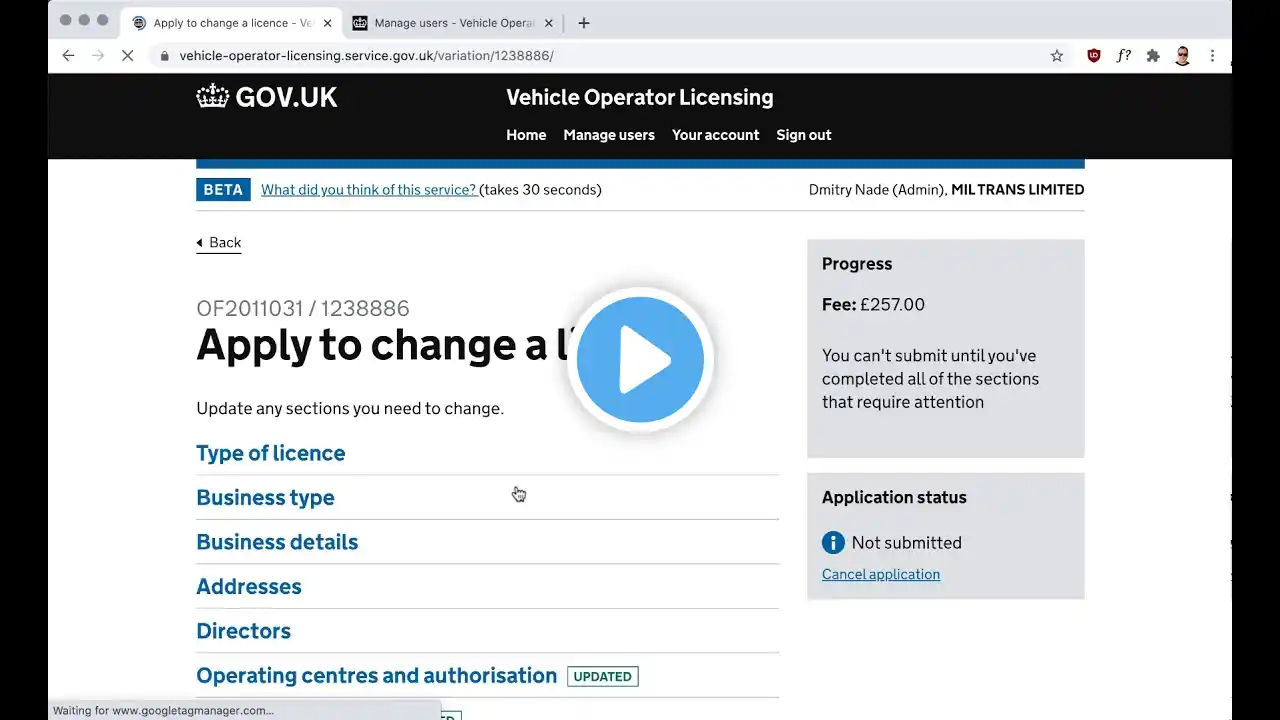This screenshot has height=720, width=1280.
Task: Open the uBlock shield extension icon
Action: coord(1093,56)
